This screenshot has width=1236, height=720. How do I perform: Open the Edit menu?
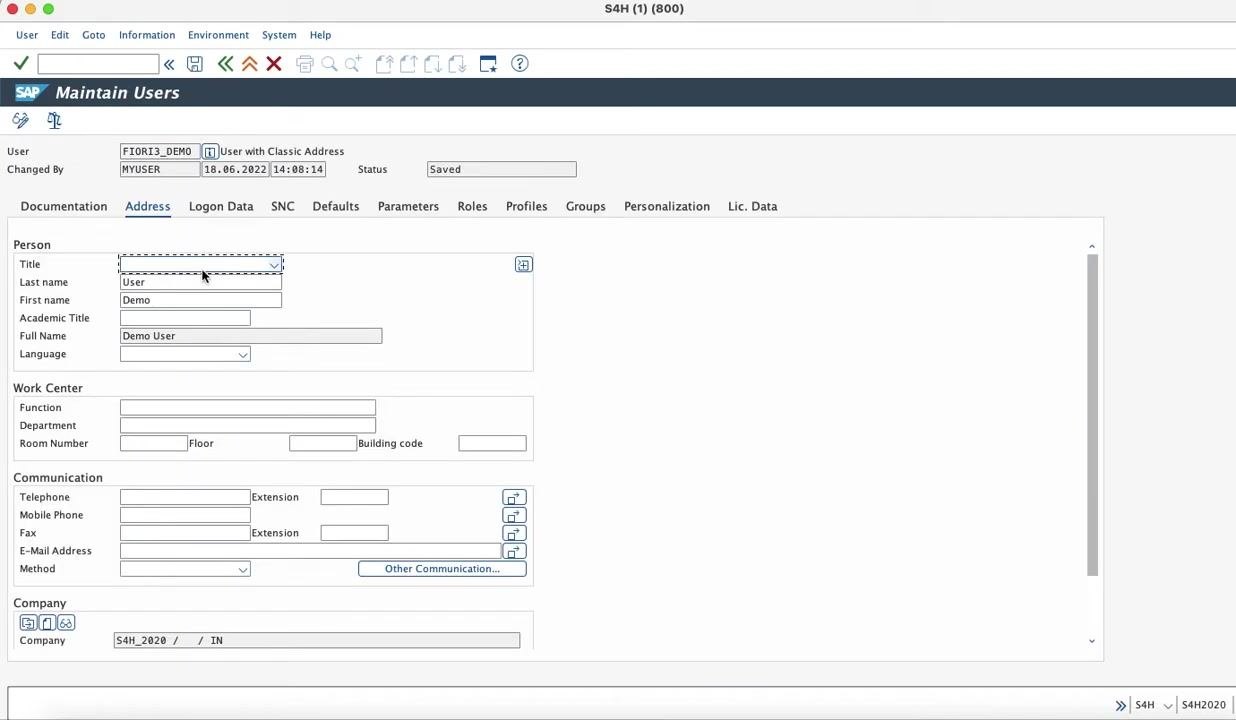tap(60, 35)
